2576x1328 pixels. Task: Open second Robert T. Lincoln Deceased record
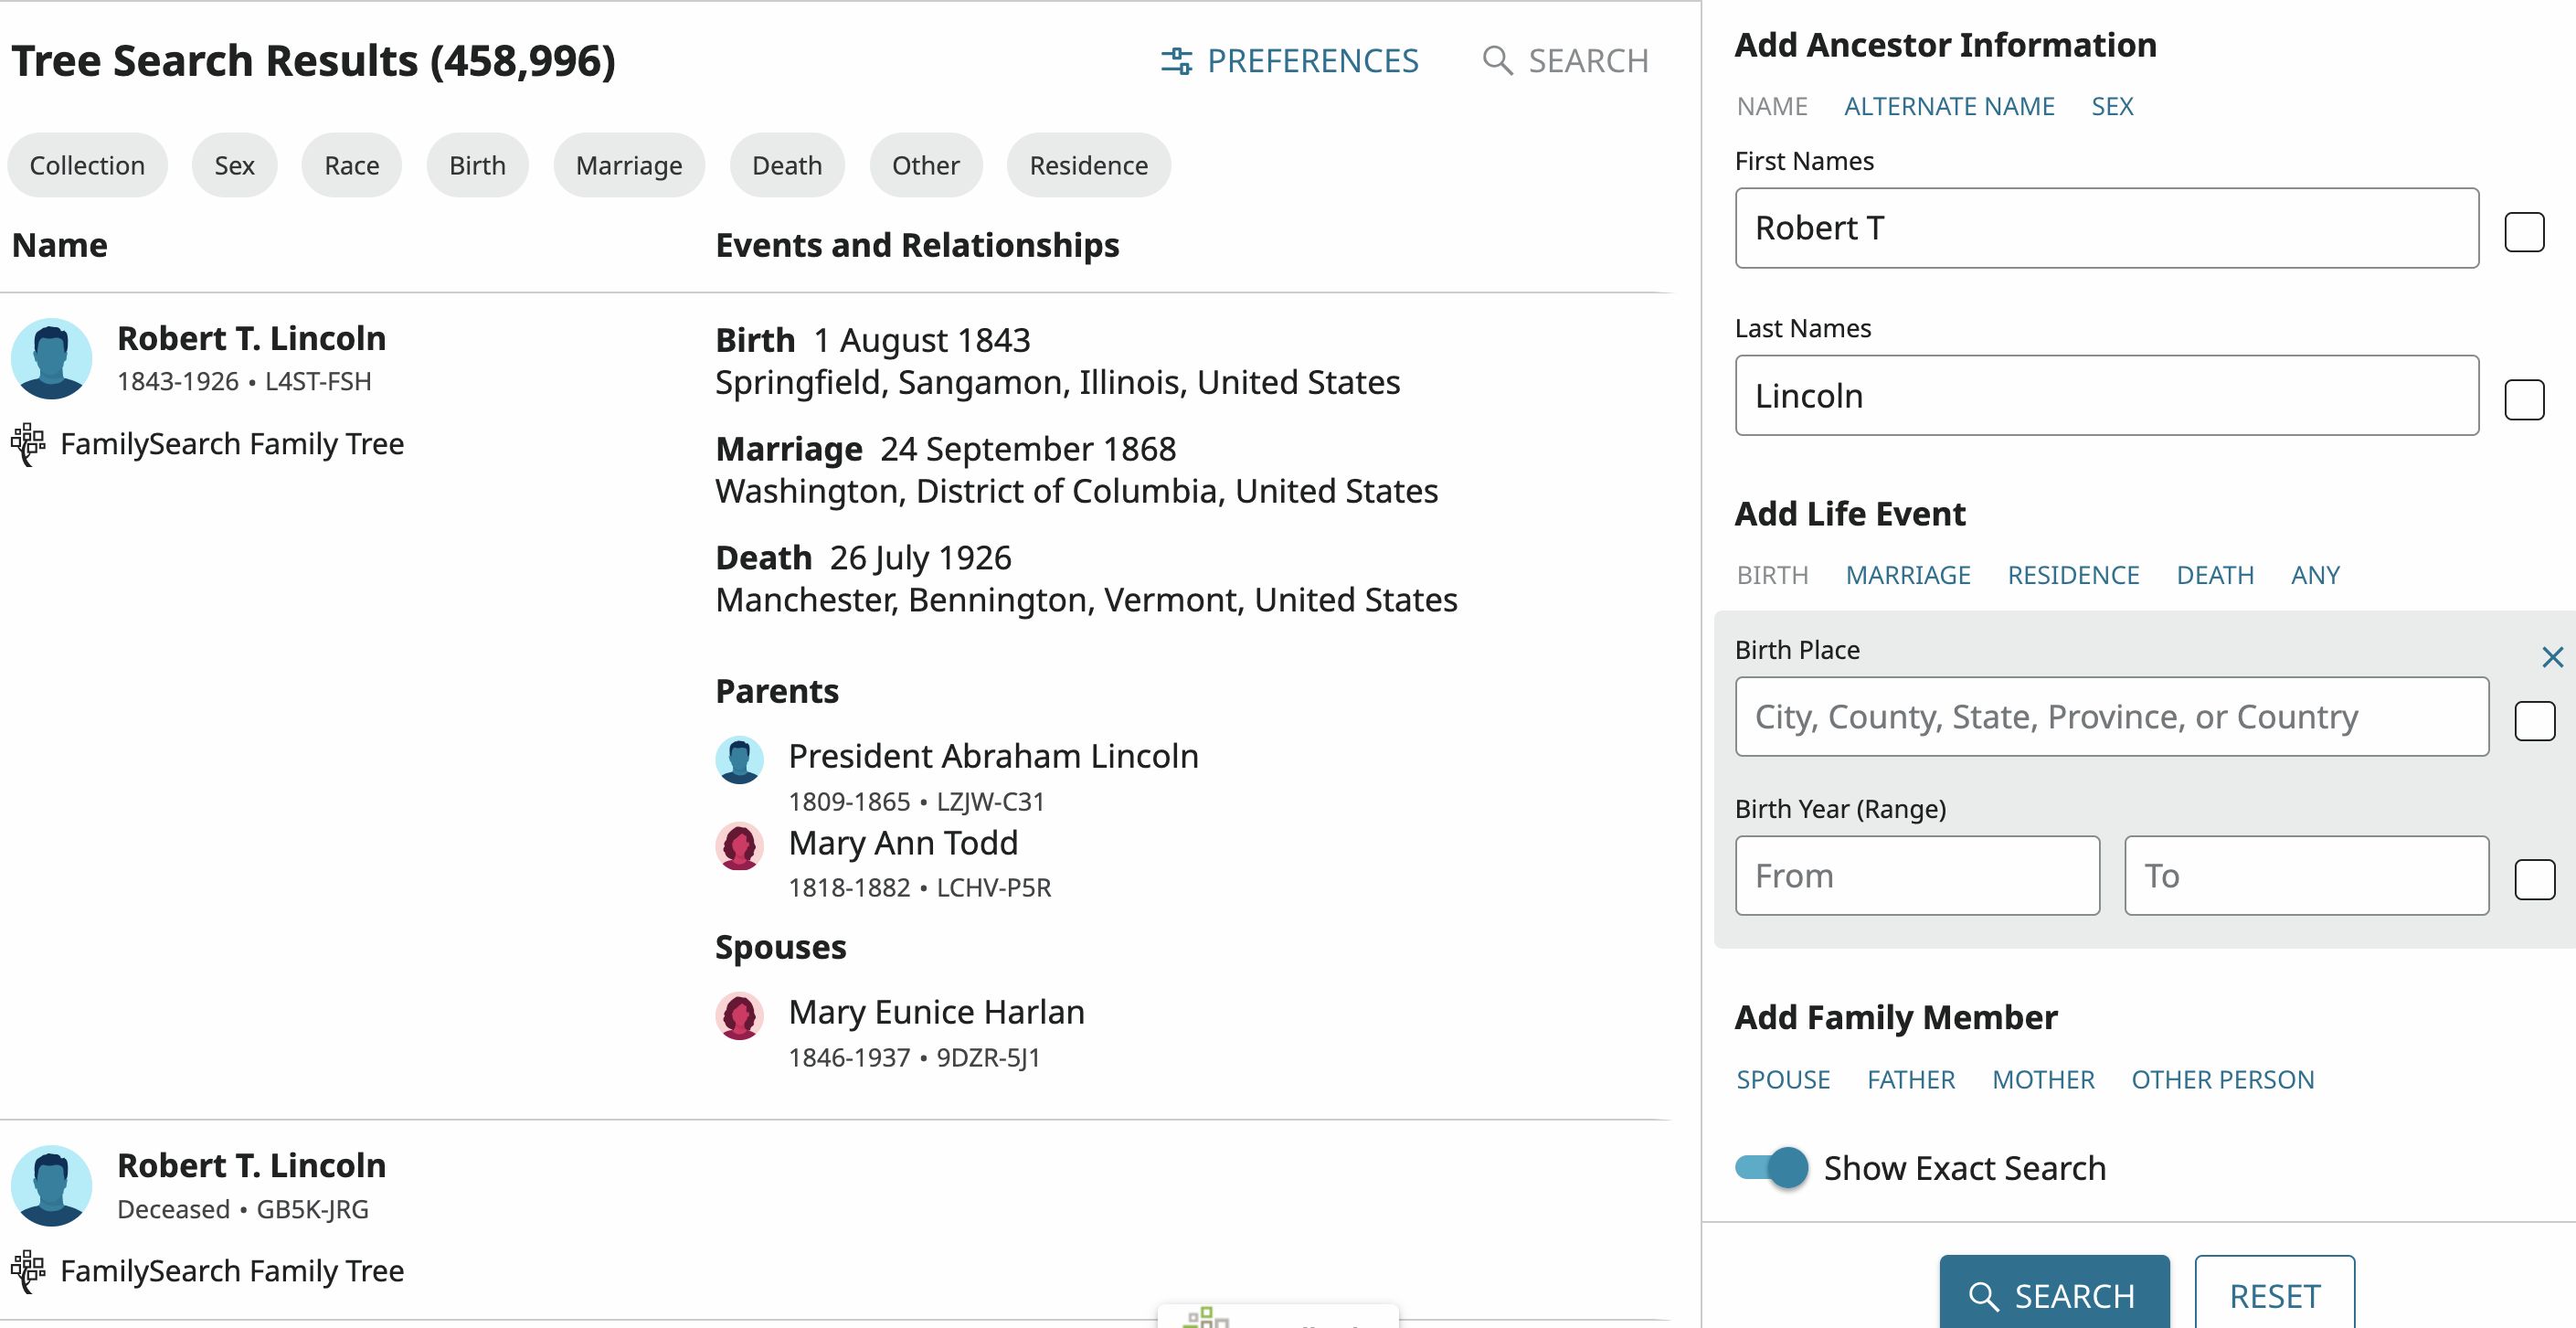pos(251,1165)
